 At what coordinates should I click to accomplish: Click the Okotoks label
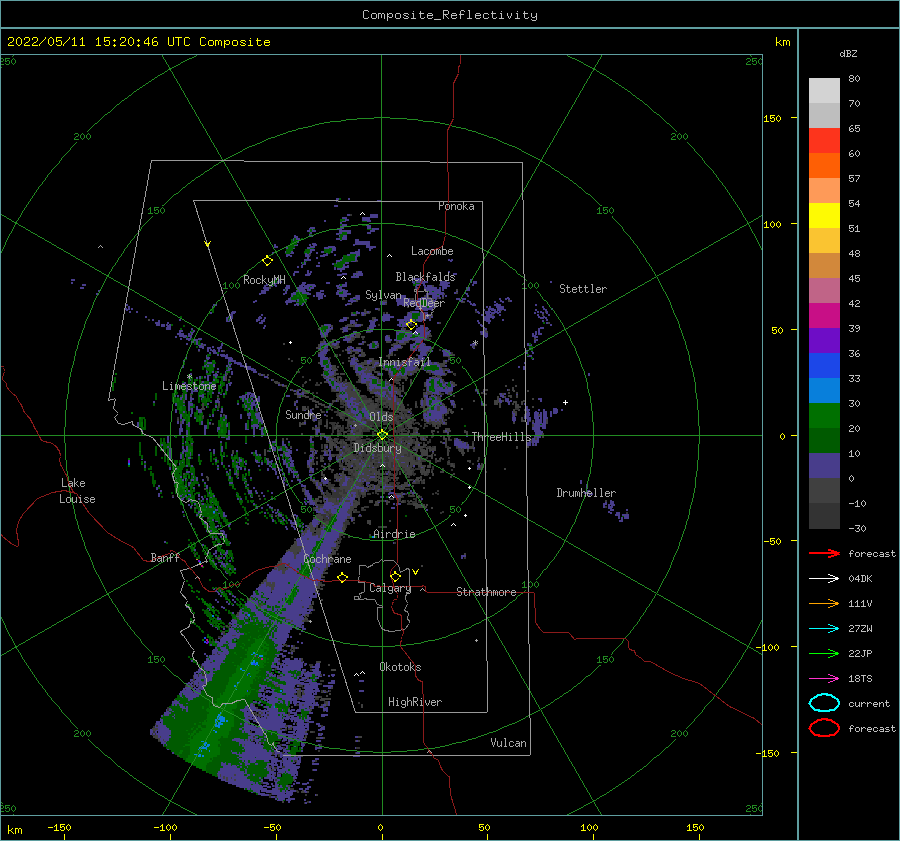pyautogui.click(x=400, y=667)
